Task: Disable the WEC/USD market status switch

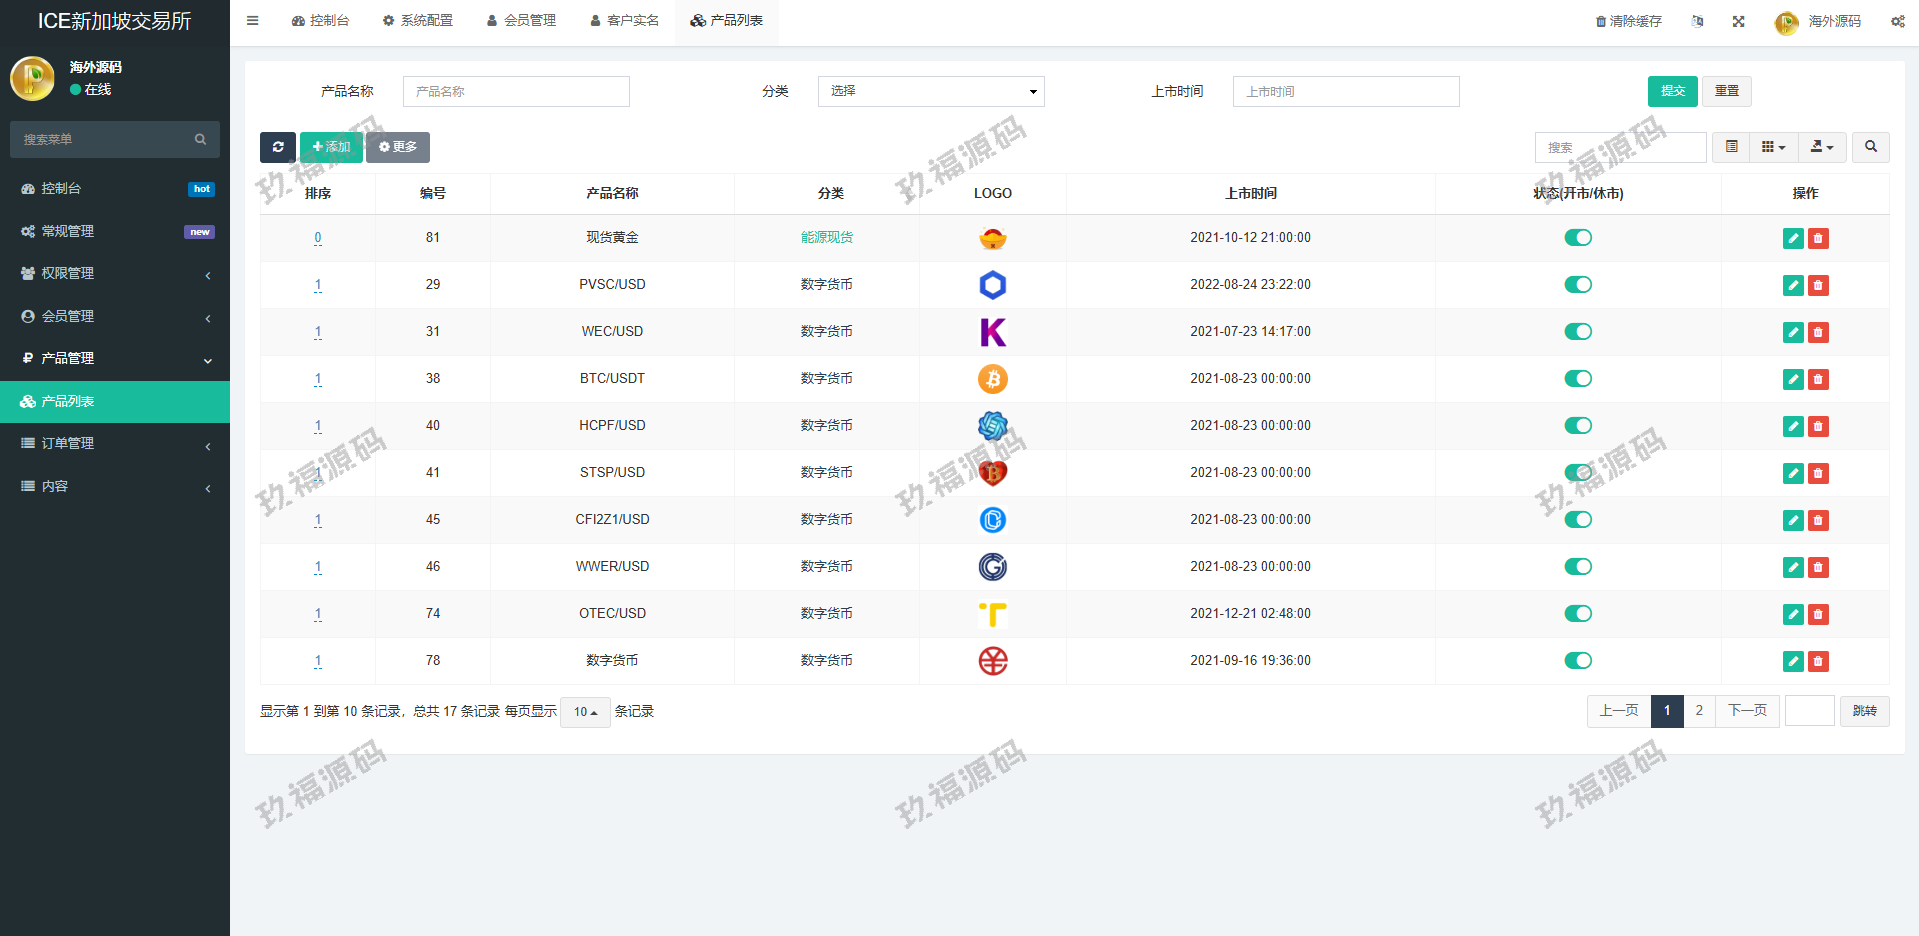Action: 1577,332
